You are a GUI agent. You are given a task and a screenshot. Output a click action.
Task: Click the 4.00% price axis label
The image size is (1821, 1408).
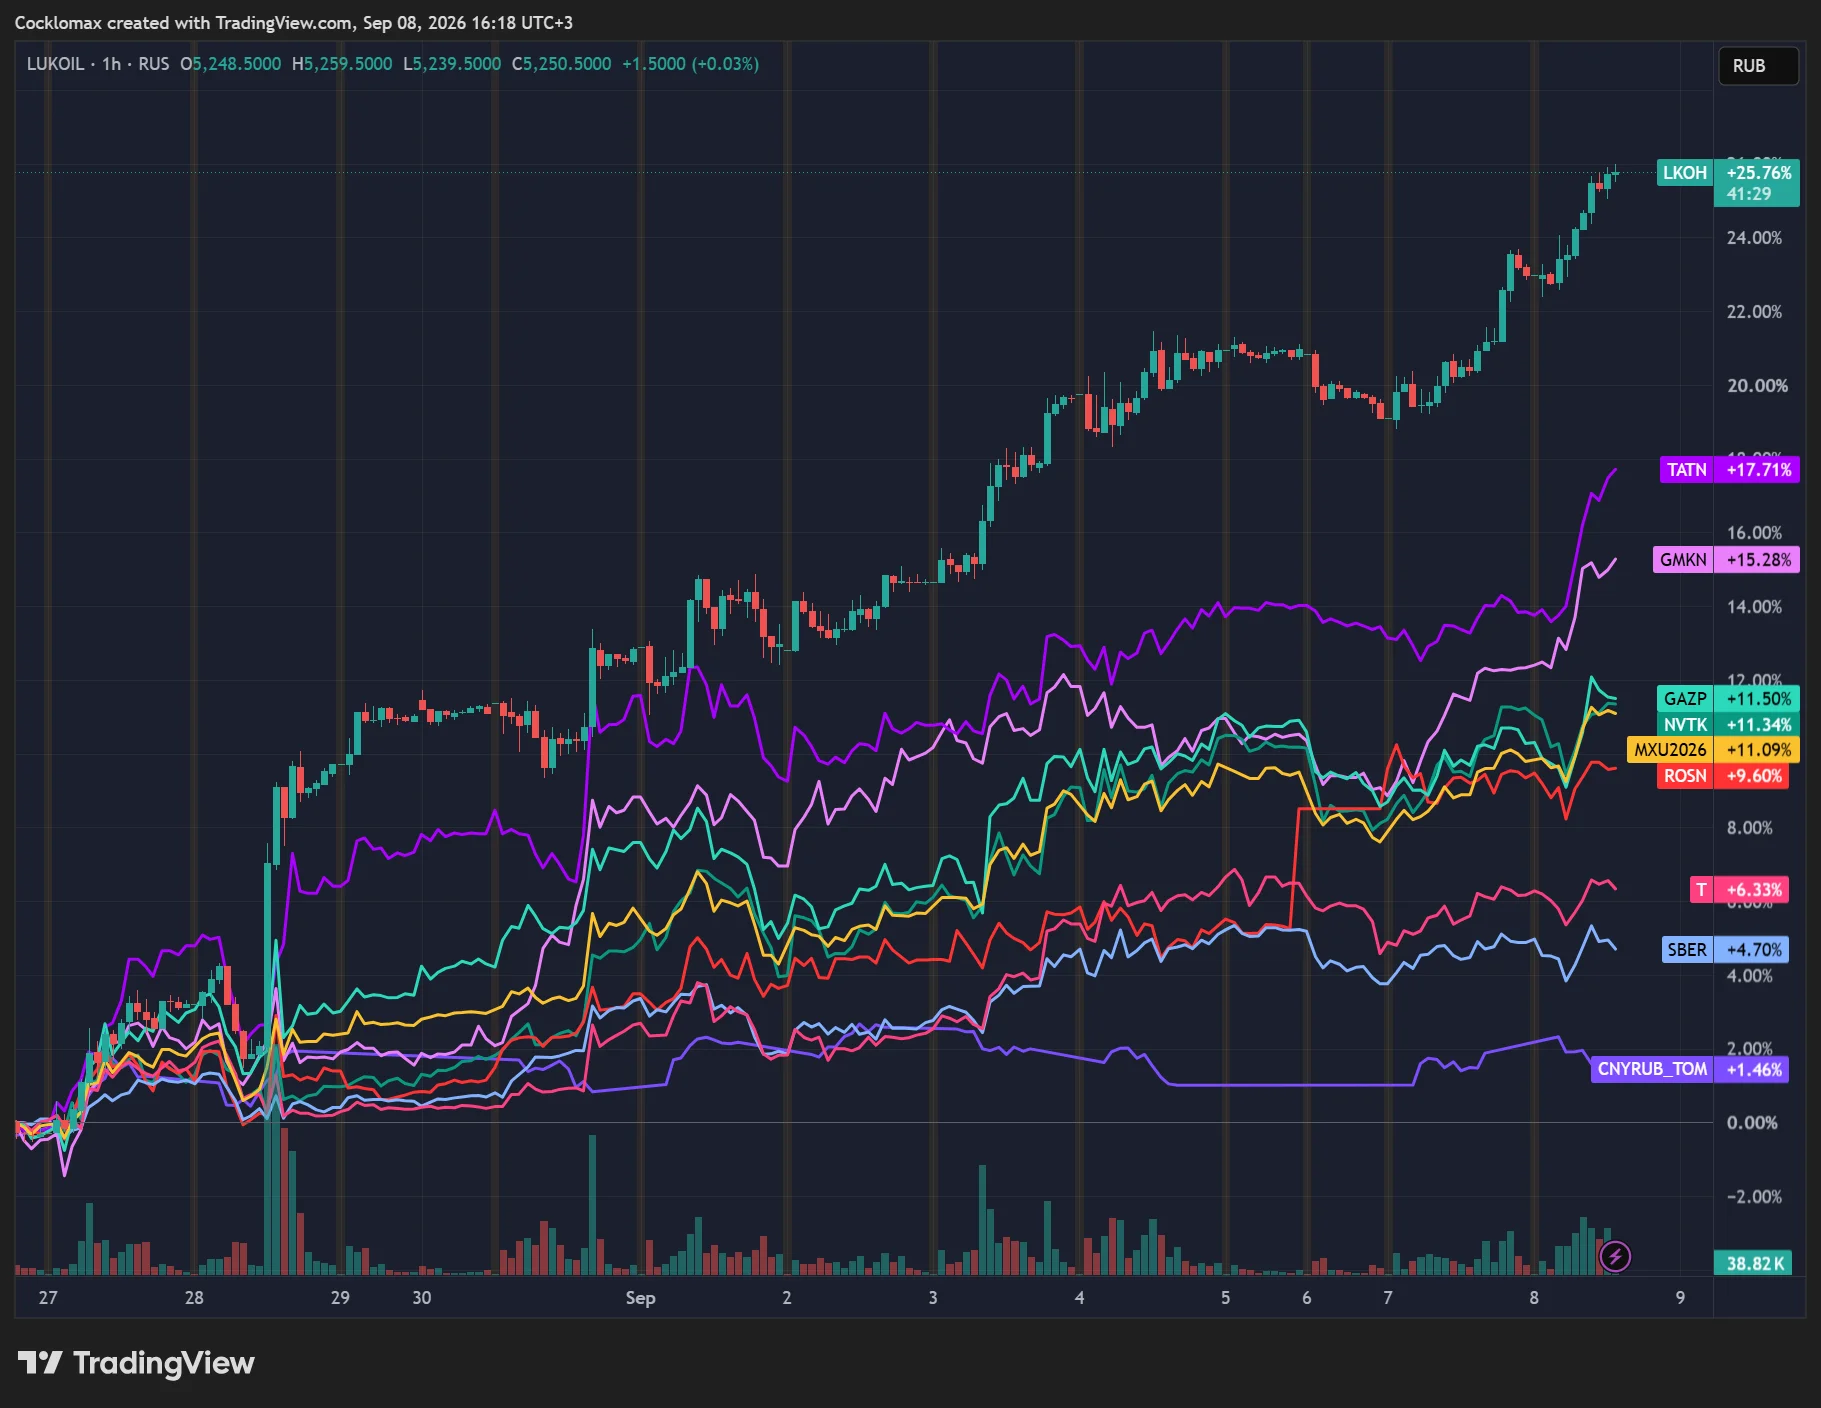1750,976
